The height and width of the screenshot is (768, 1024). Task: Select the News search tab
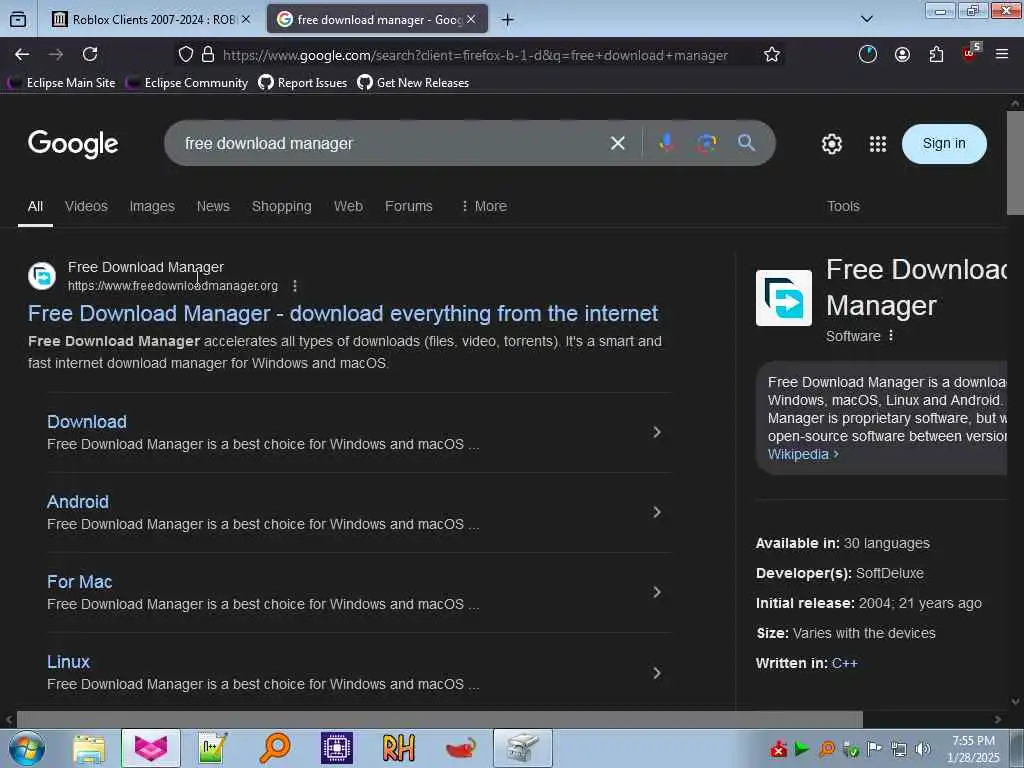tap(214, 206)
